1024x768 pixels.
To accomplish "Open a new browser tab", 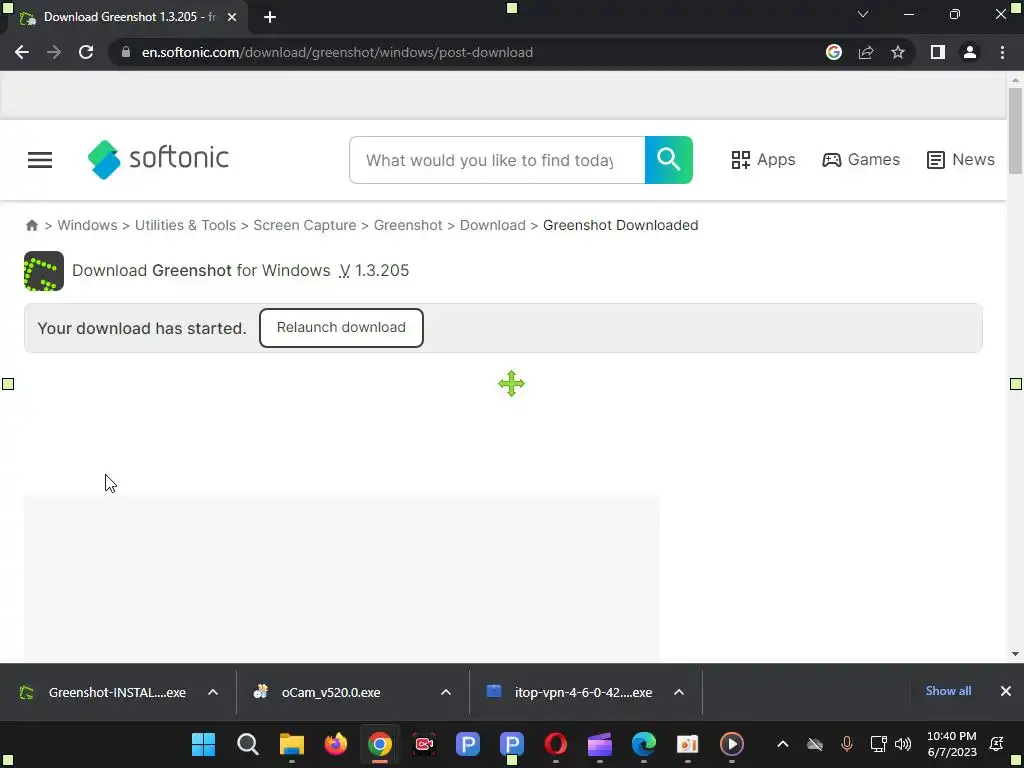I will 270,17.
